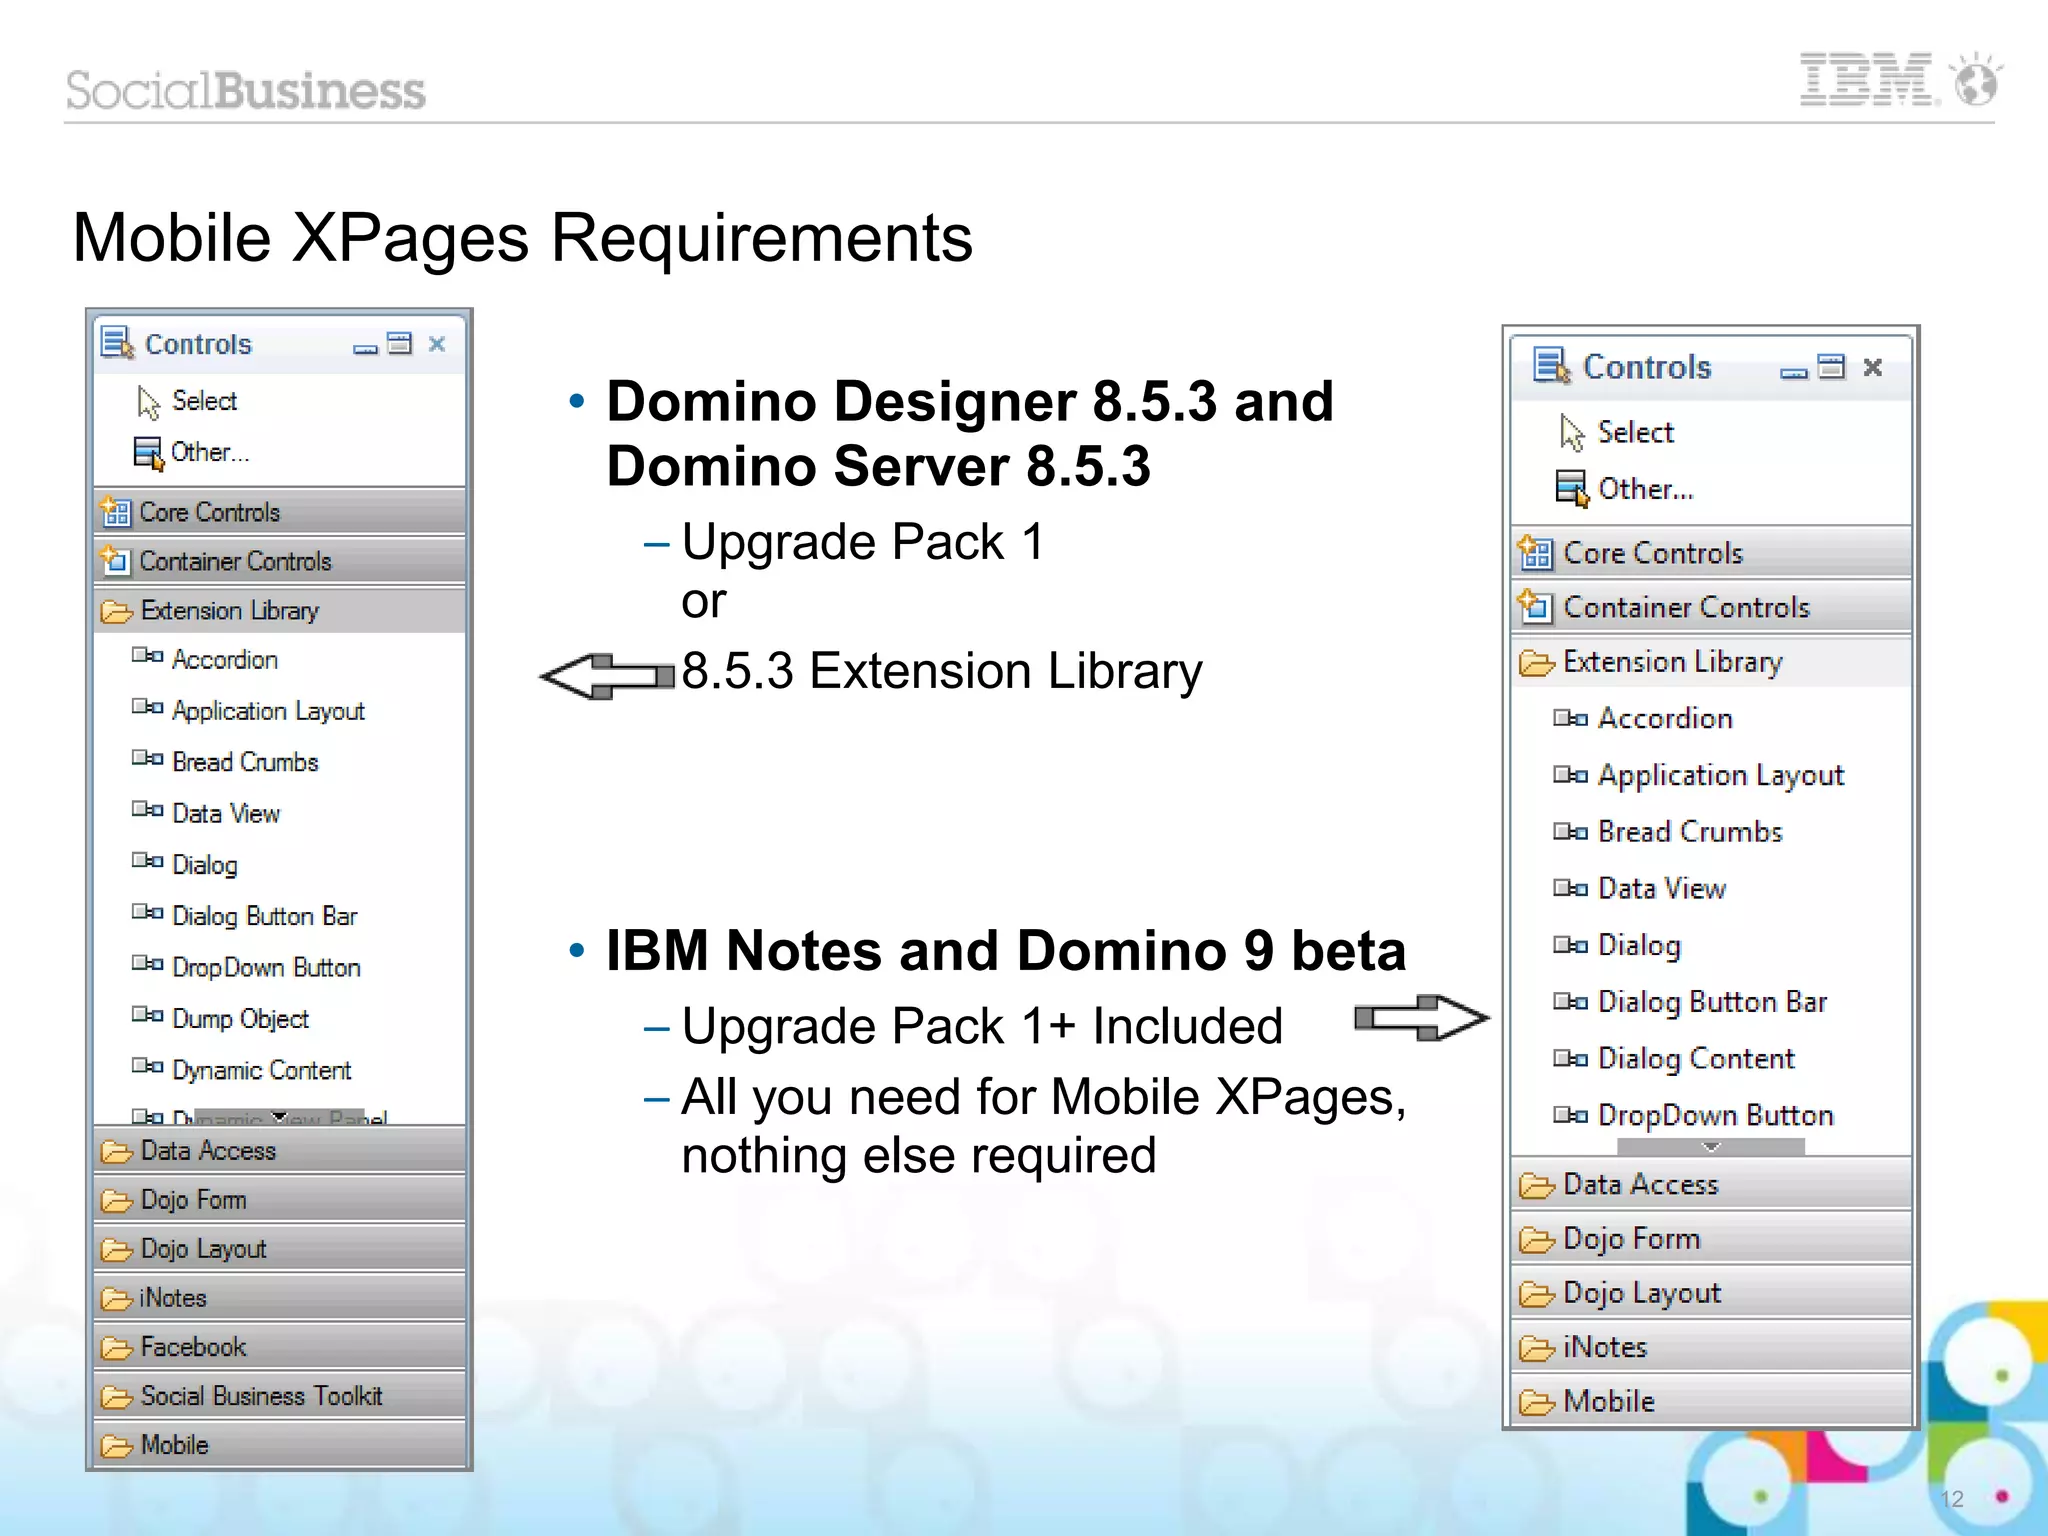Open Core Controls drawer in left panel
The width and height of the screenshot is (2048, 1536).
point(280,512)
